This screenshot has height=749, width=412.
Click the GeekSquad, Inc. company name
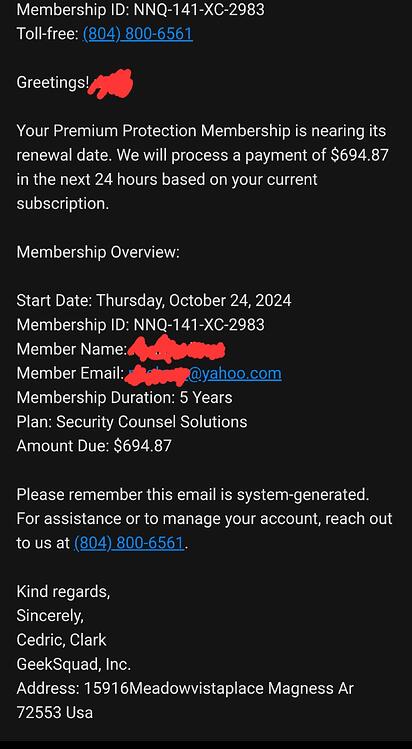tap(74, 664)
